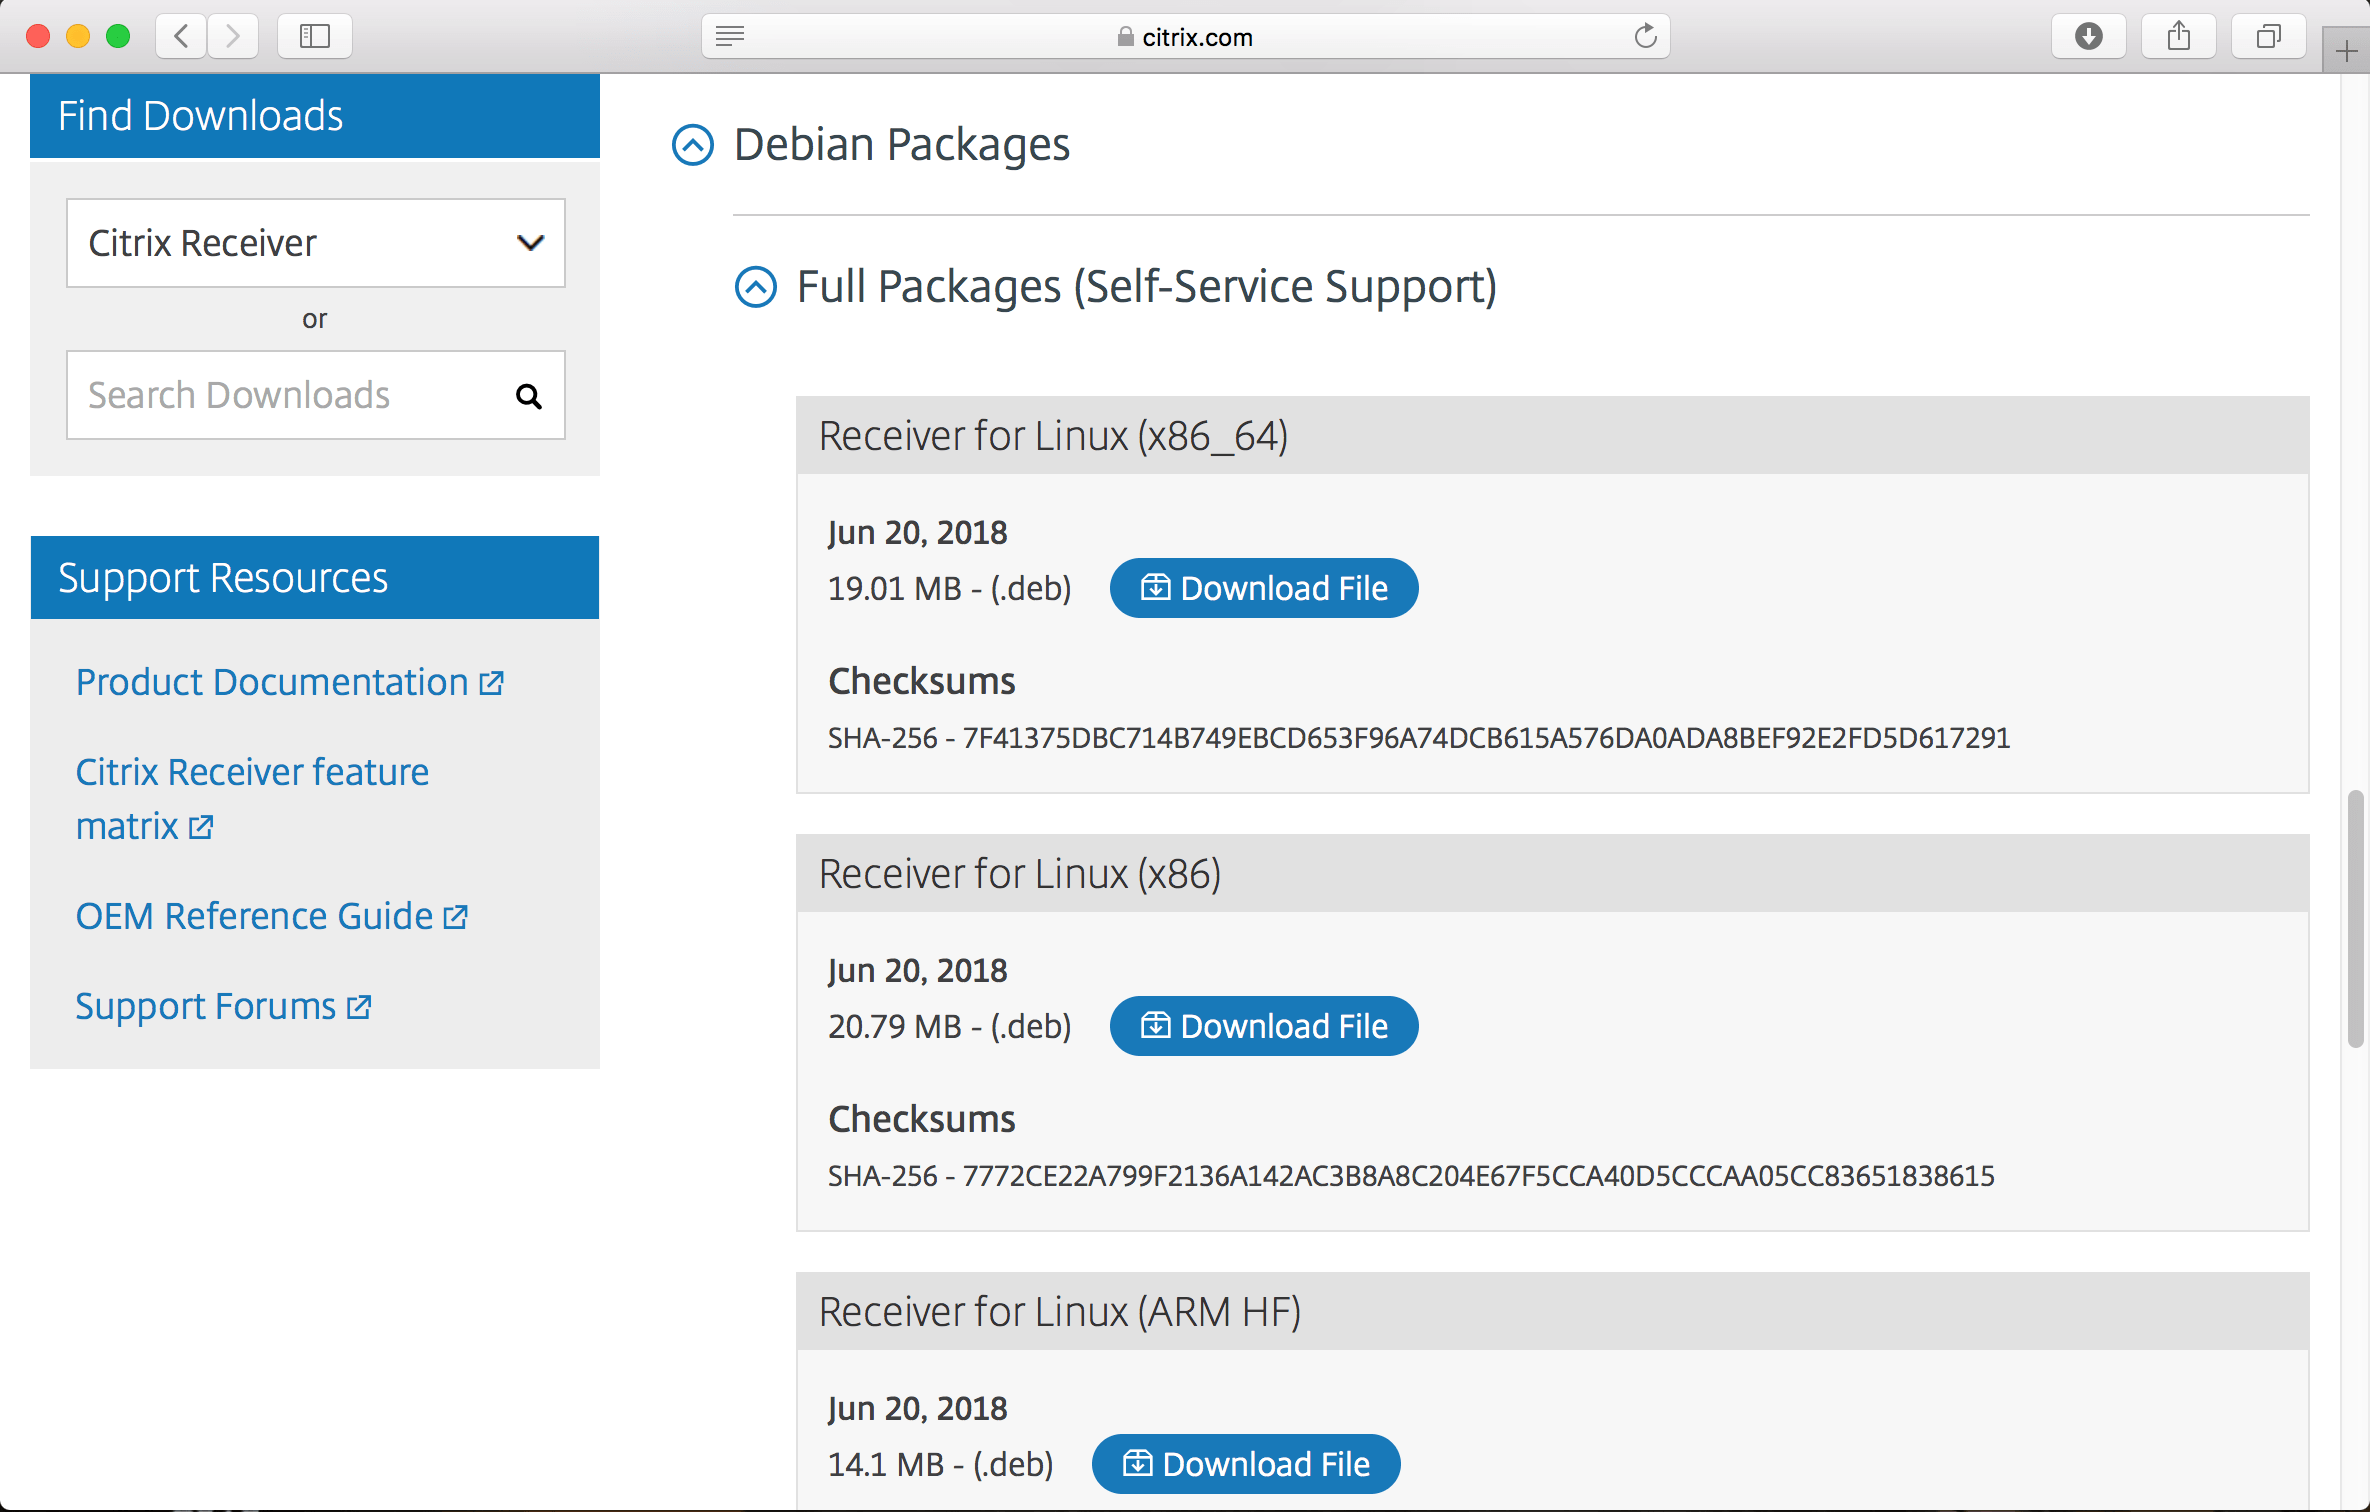Open a new tab with plus button
Image resolution: width=2370 pixels, height=1512 pixels.
pos(2346,51)
